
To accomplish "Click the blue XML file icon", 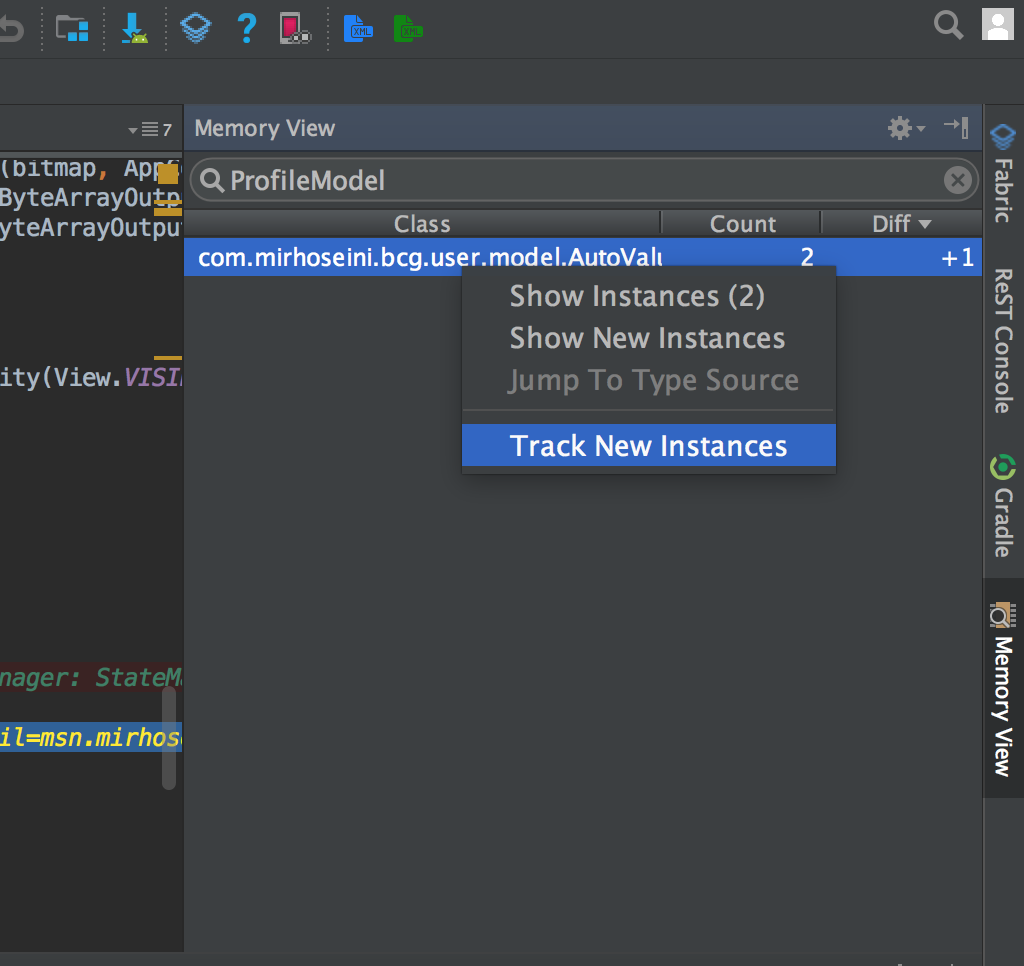I will [357, 28].
